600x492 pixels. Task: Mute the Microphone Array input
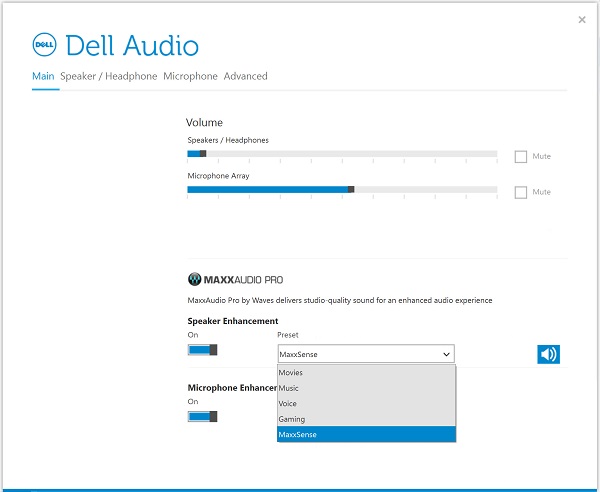click(x=521, y=192)
